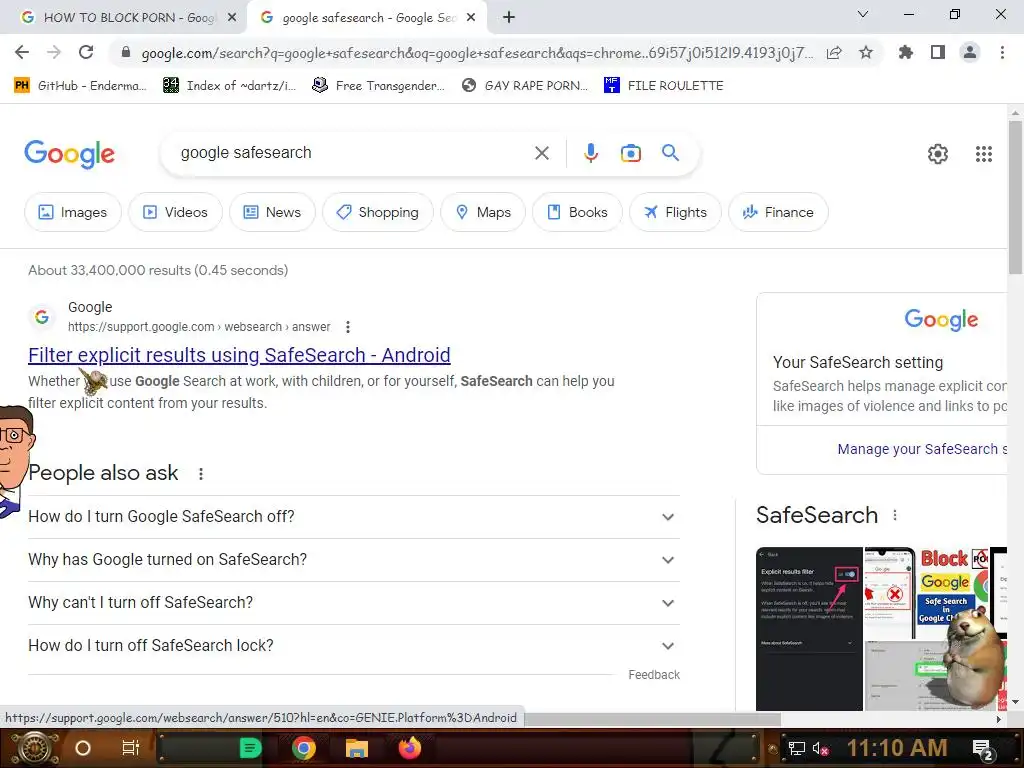Viewport: 1024px width, 768px height.
Task: Open Chrome from the taskbar
Action: coord(304,748)
